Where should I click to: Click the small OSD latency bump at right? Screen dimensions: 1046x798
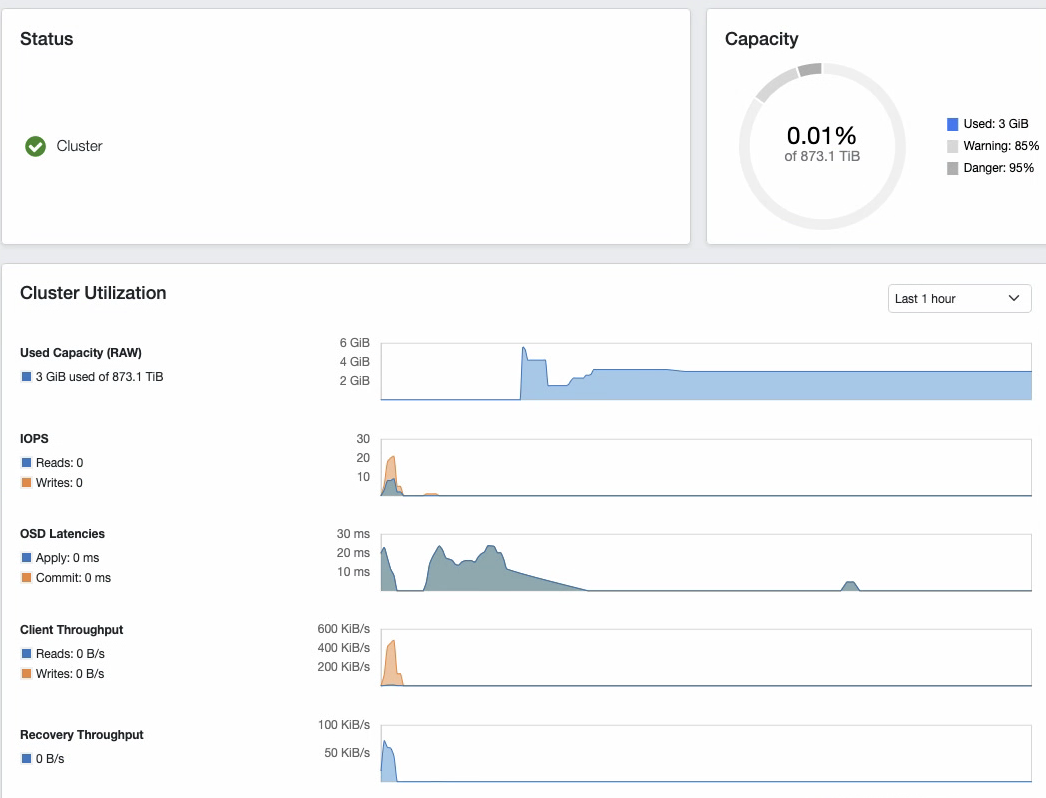[850, 585]
